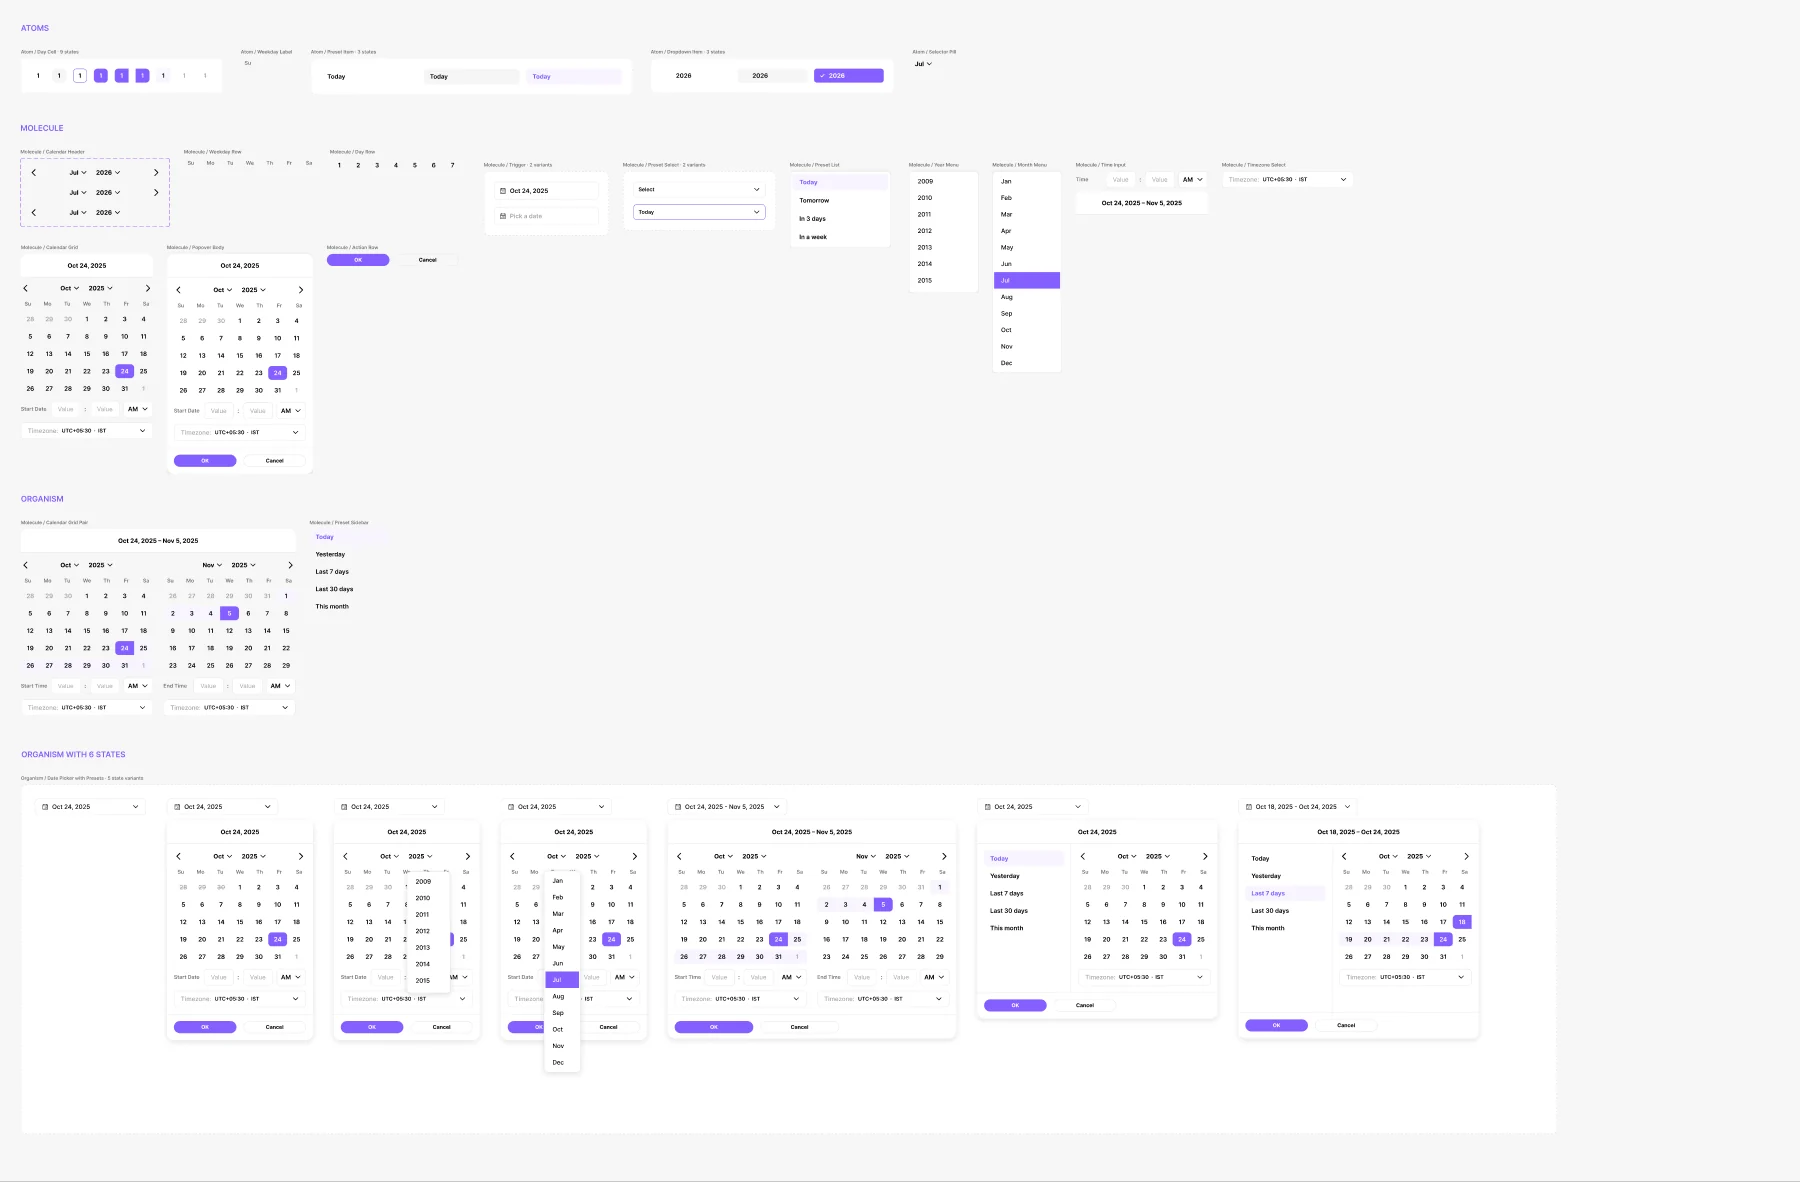Click next arrow in organism 'Oct 24, 2025 – Nov 5, 2025' popover
Screen dimensions: 1800x1182
944,856
